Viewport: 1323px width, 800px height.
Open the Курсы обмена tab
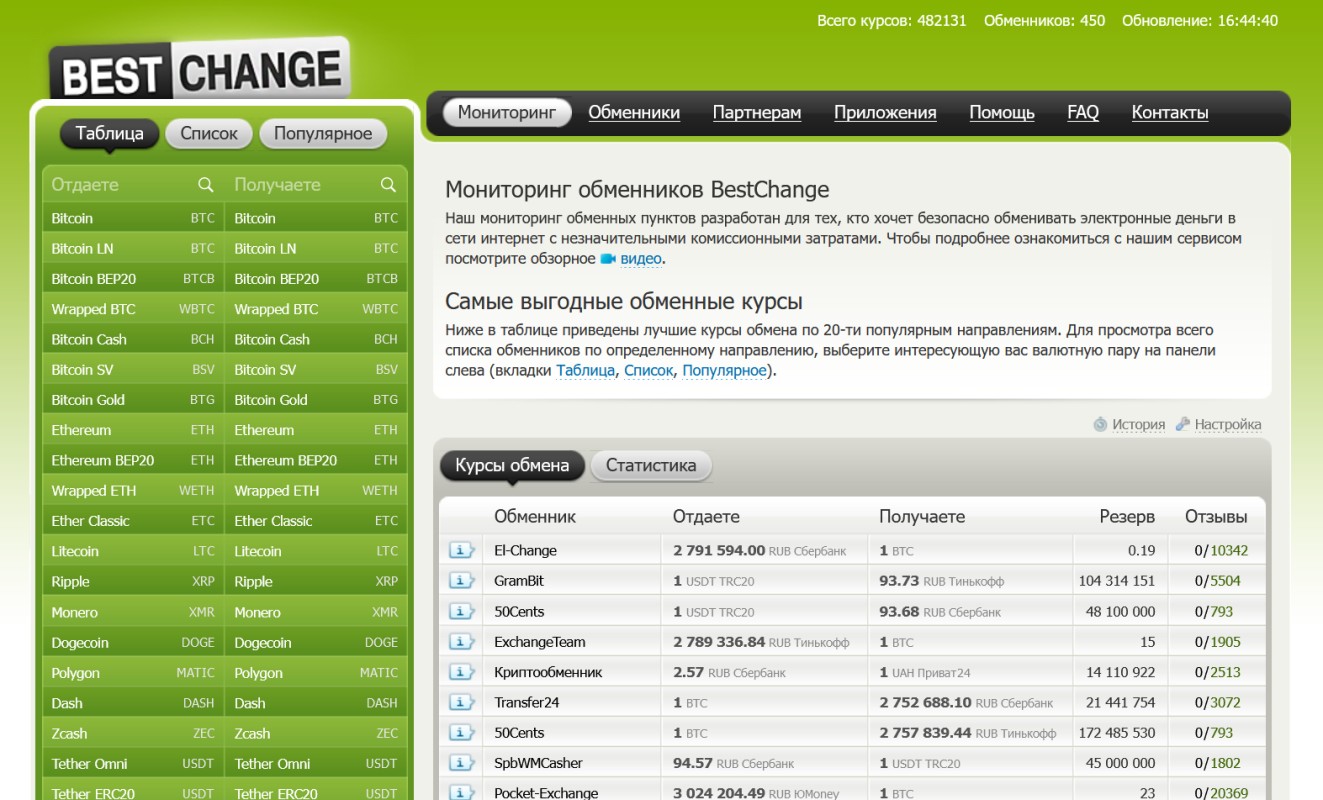[512, 465]
